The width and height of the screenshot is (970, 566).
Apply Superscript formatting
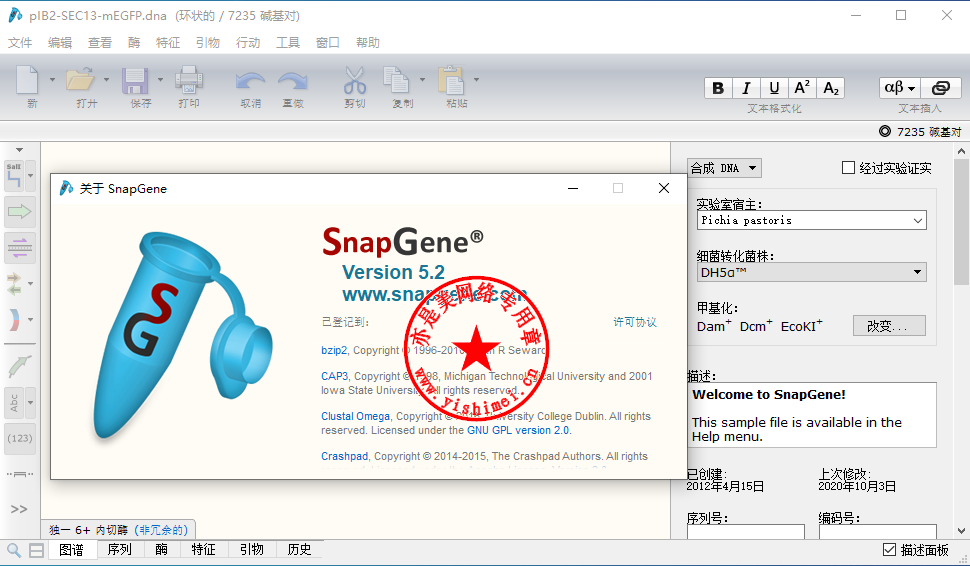pos(802,88)
